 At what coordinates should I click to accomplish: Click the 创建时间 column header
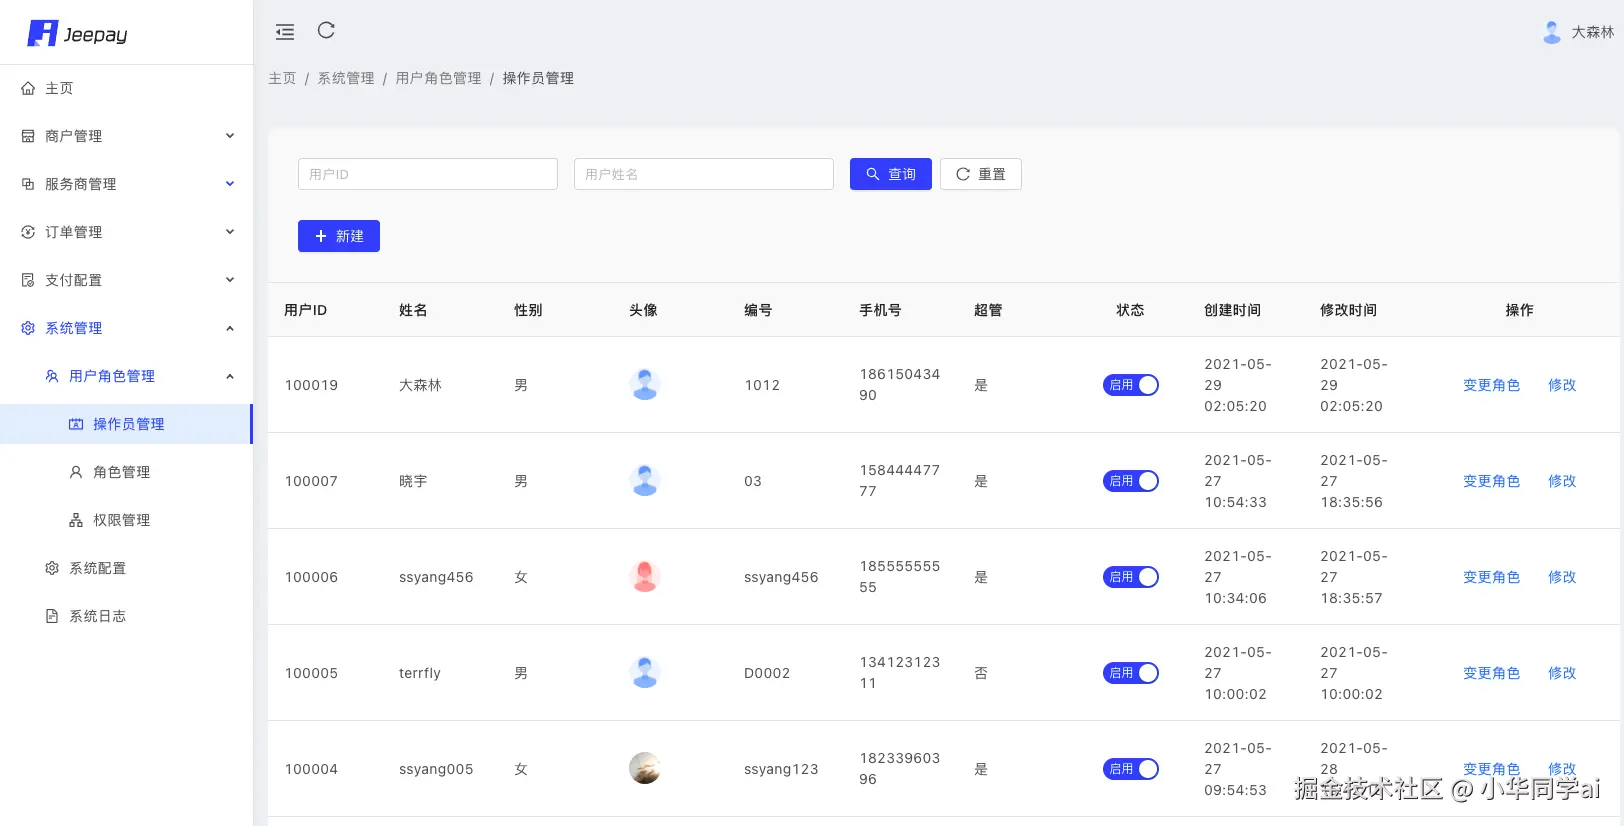[x=1232, y=310]
